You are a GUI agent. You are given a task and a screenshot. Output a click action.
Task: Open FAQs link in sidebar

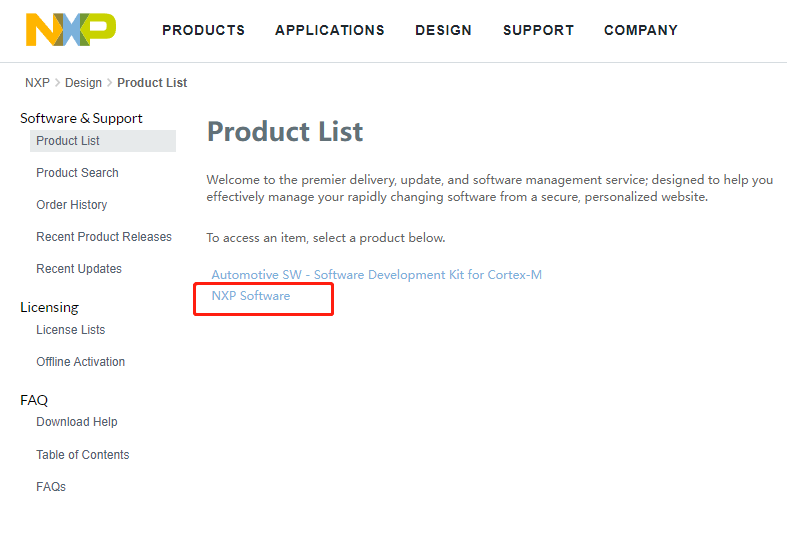tap(51, 487)
